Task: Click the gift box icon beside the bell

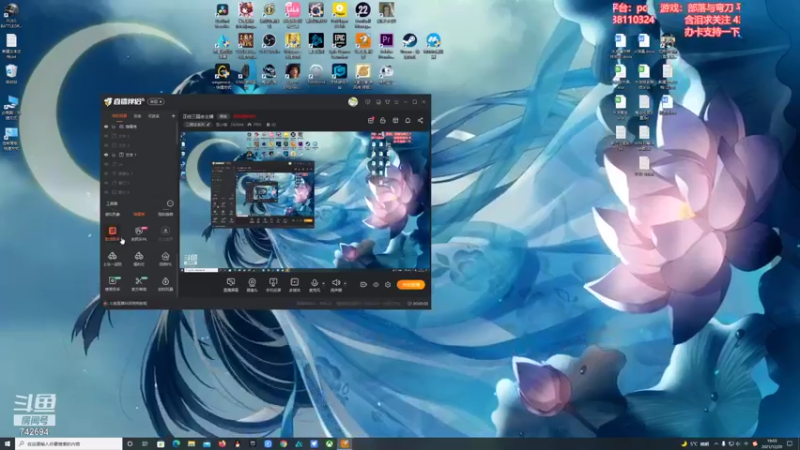Action: 395,120
